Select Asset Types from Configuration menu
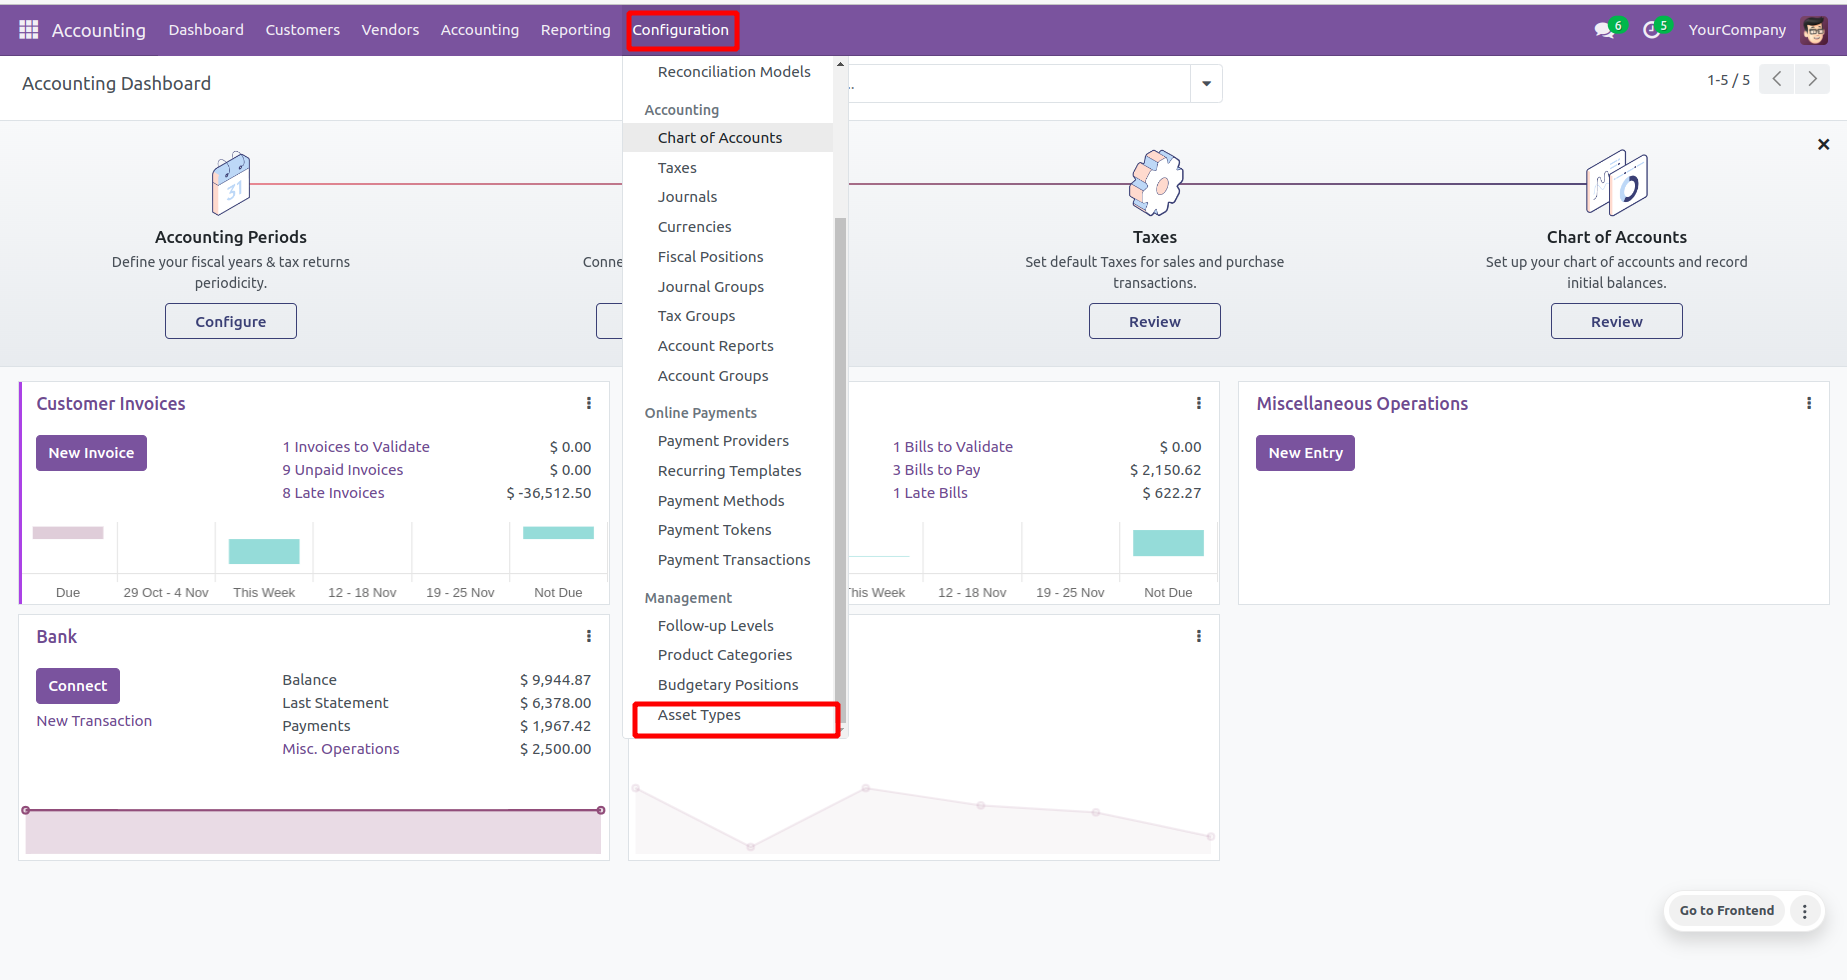This screenshot has width=1847, height=980. [699, 715]
